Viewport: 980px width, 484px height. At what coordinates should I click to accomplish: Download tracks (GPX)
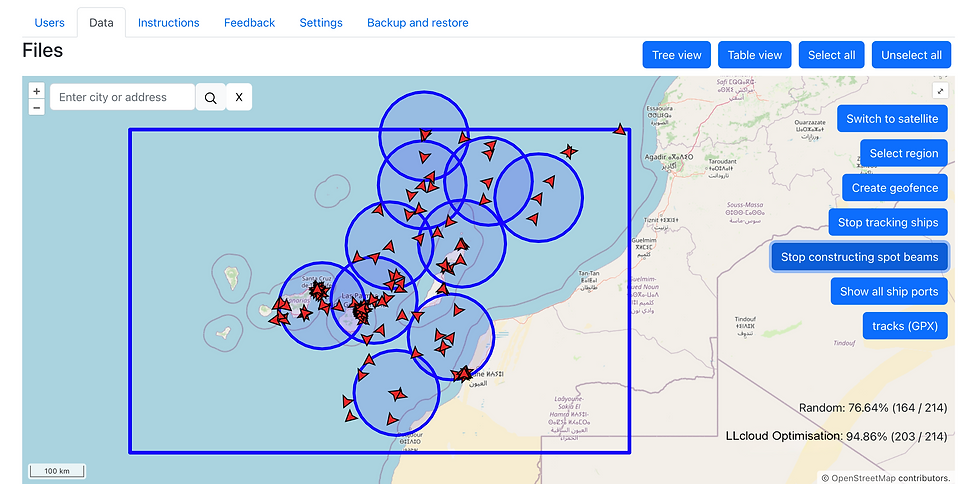coord(905,326)
